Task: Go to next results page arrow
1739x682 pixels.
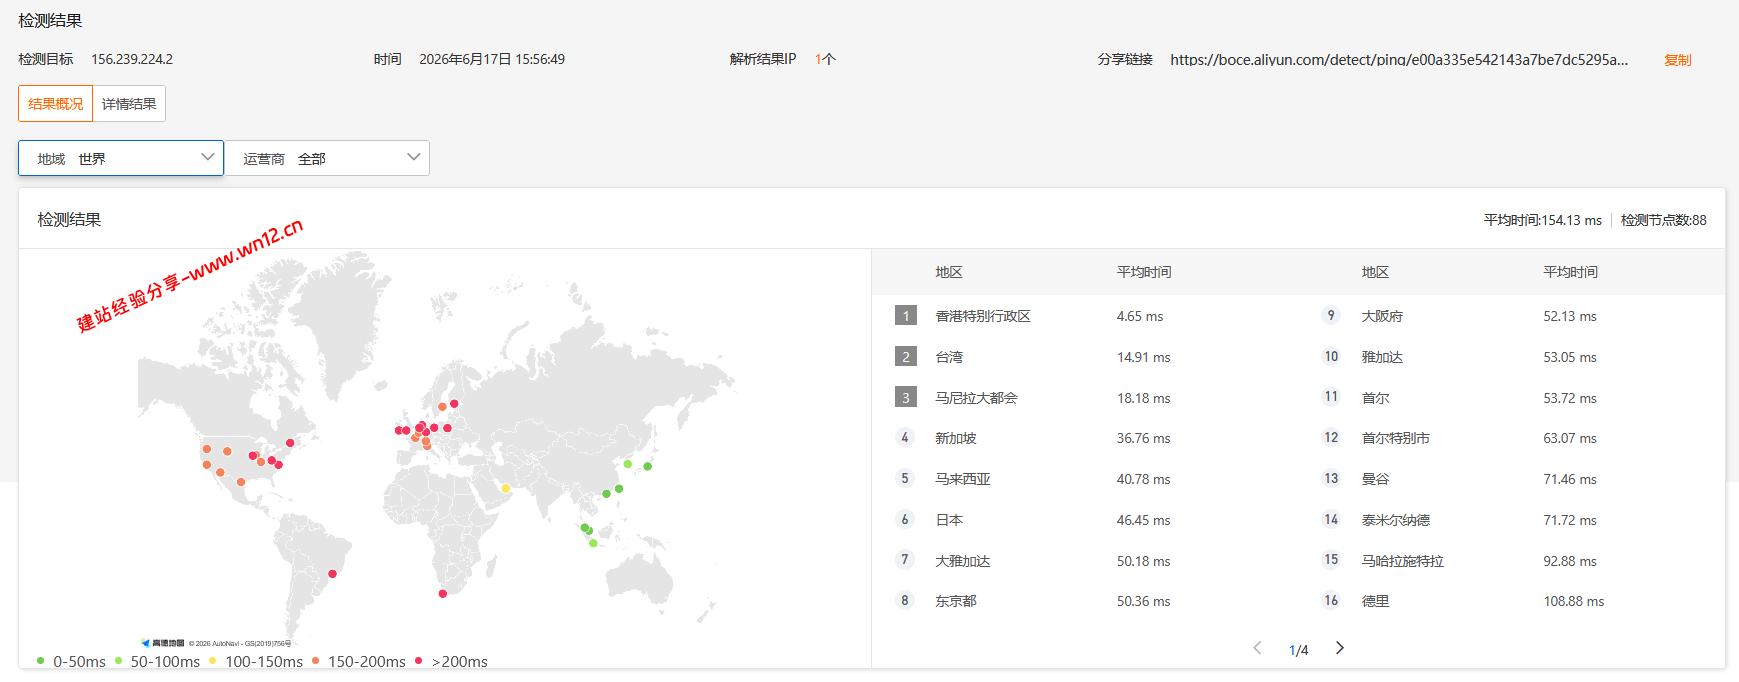Action: click(x=1340, y=648)
